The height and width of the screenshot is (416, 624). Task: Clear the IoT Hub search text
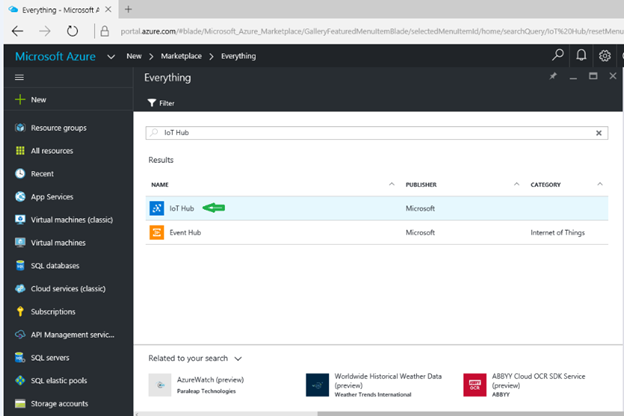tap(600, 132)
